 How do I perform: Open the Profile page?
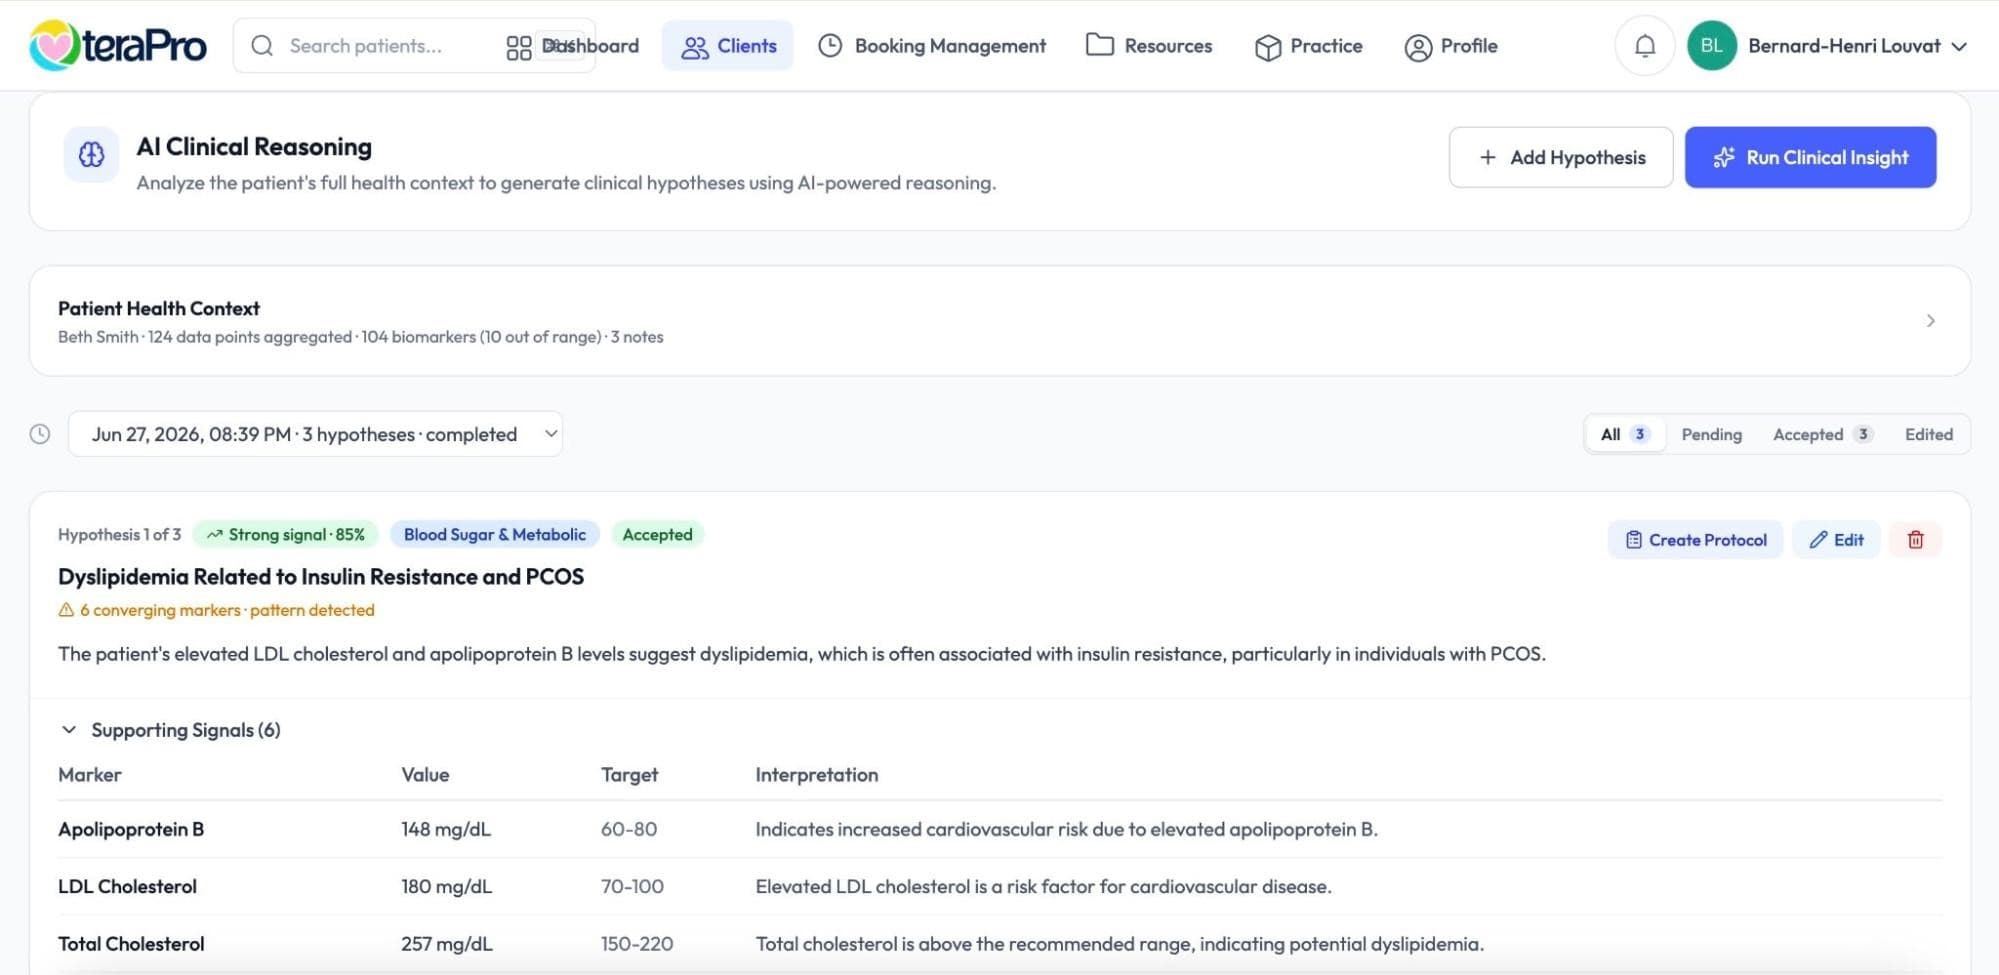1450,46
